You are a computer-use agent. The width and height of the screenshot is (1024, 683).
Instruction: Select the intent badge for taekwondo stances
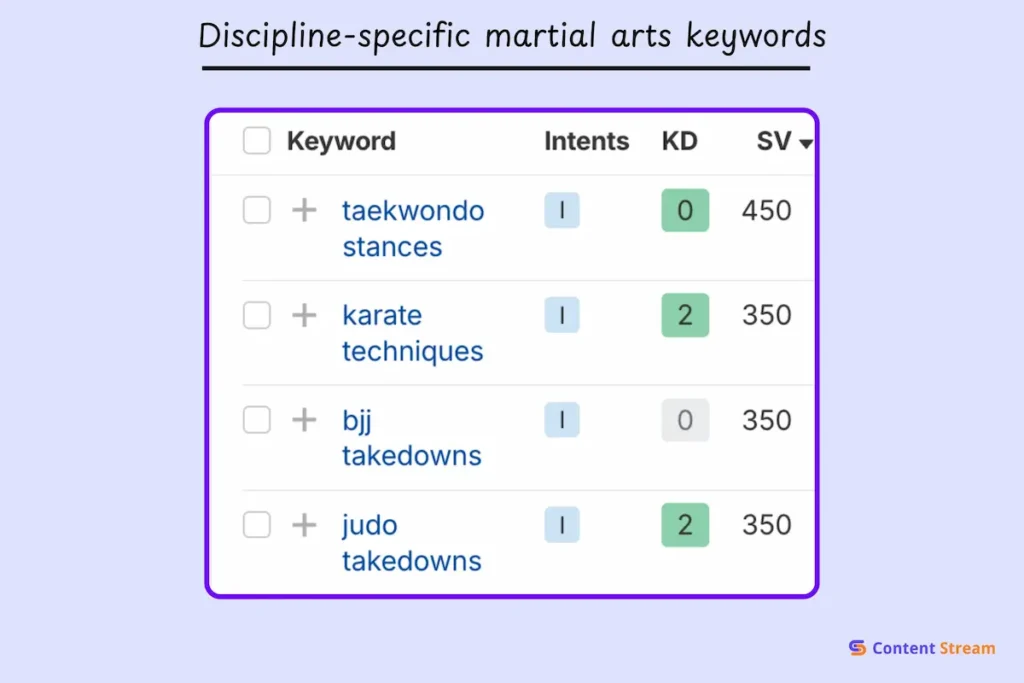click(x=561, y=210)
